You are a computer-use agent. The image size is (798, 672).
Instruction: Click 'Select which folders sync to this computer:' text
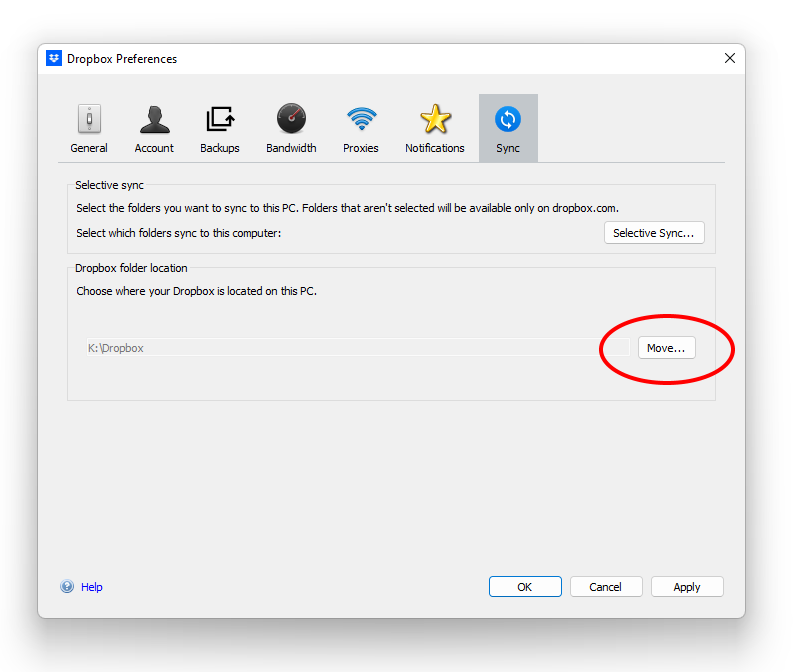tap(179, 233)
